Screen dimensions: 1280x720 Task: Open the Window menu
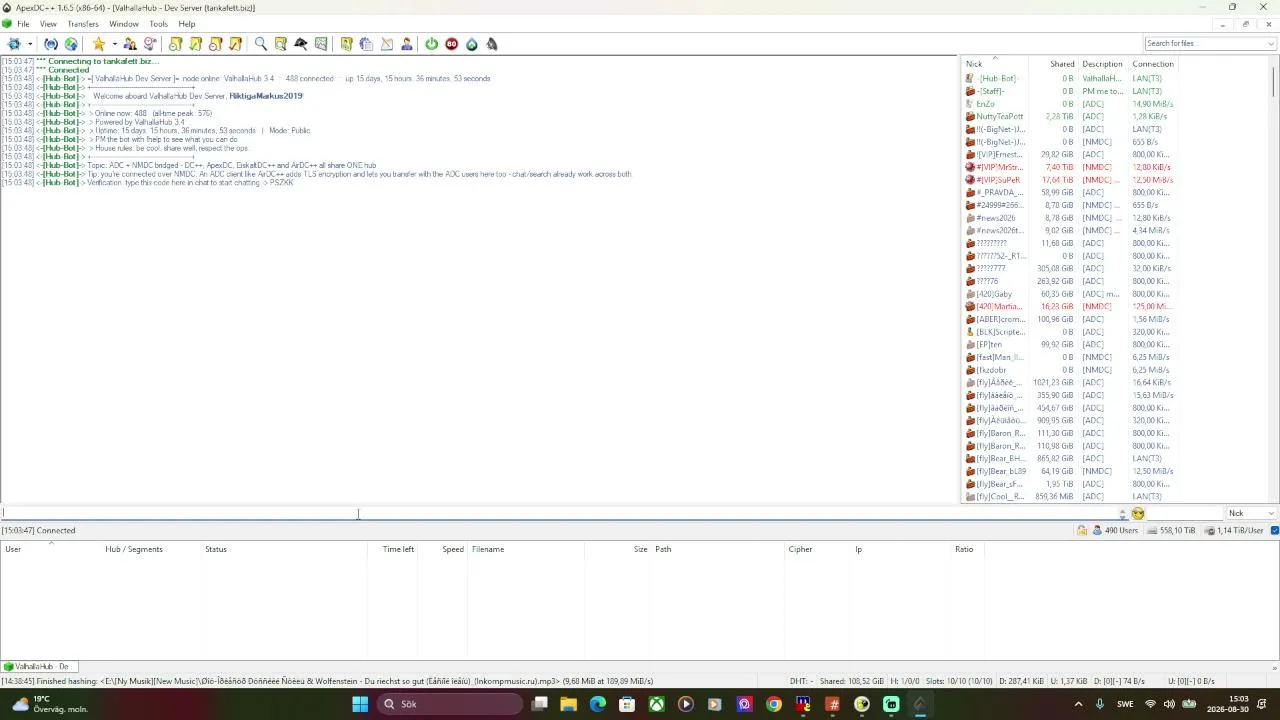click(124, 24)
